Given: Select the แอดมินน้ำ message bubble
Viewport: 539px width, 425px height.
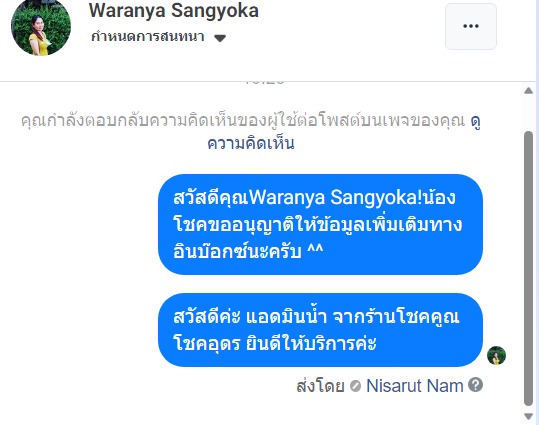Looking at the screenshot, I should 320,330.
